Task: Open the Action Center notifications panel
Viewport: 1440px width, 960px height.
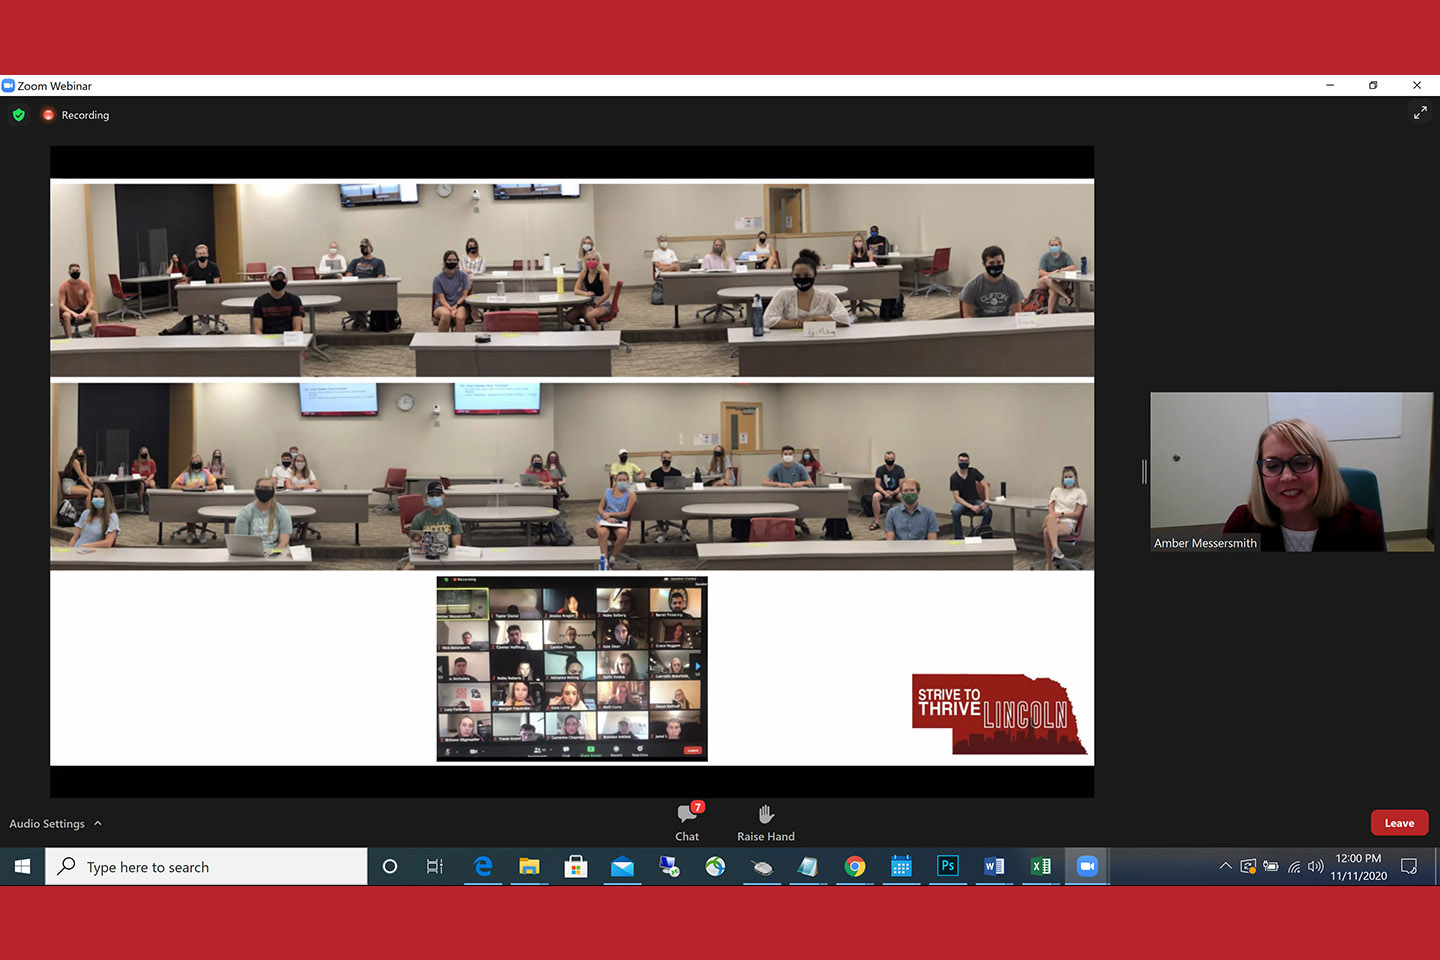Action: pyautogui.click(x=1409, y=866)
